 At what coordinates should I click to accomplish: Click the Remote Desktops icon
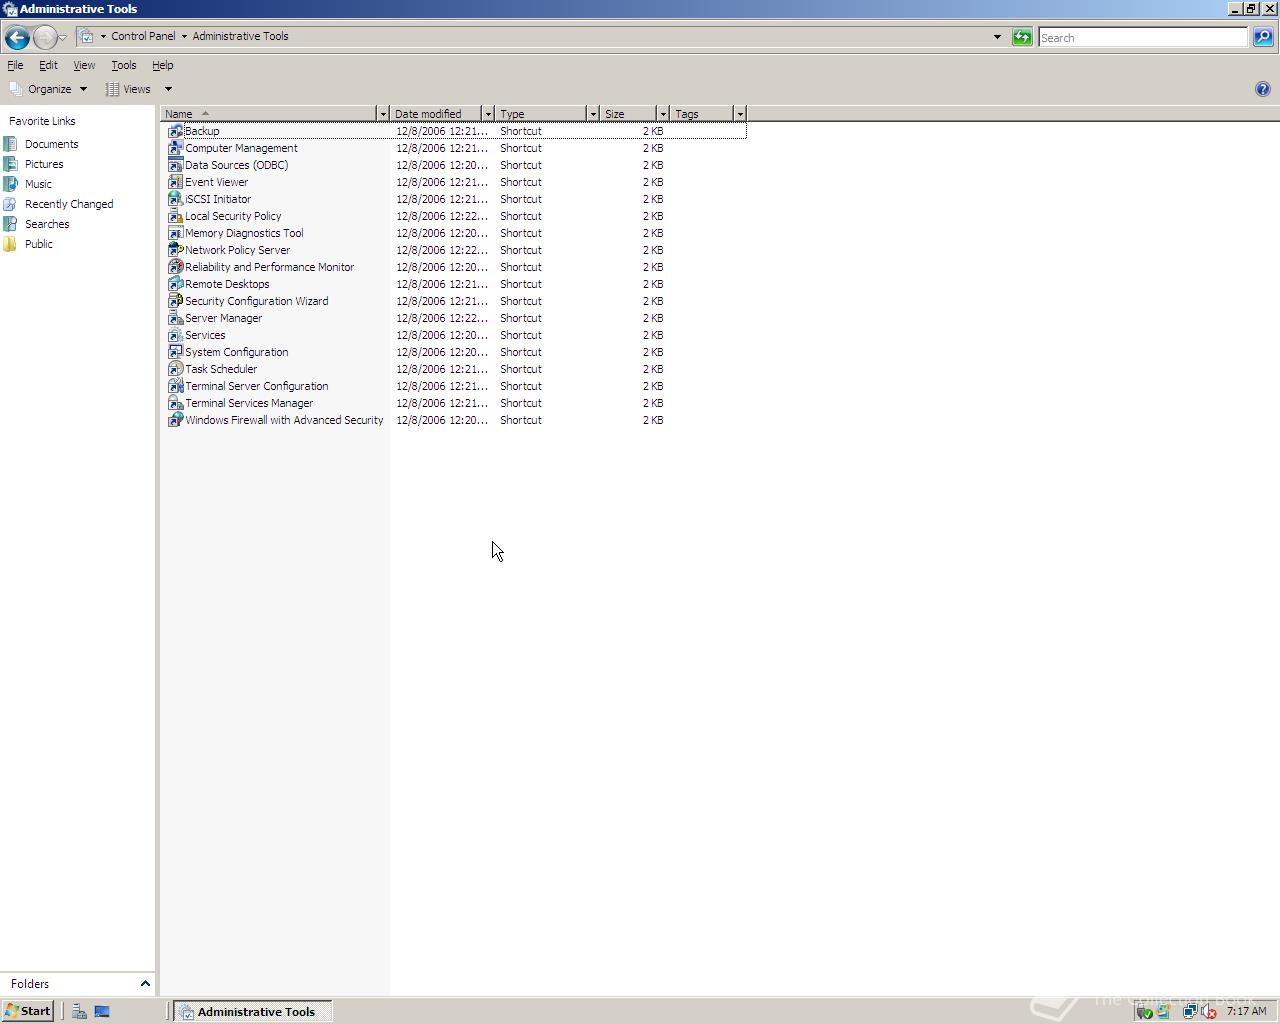click(x=175, y=284)
